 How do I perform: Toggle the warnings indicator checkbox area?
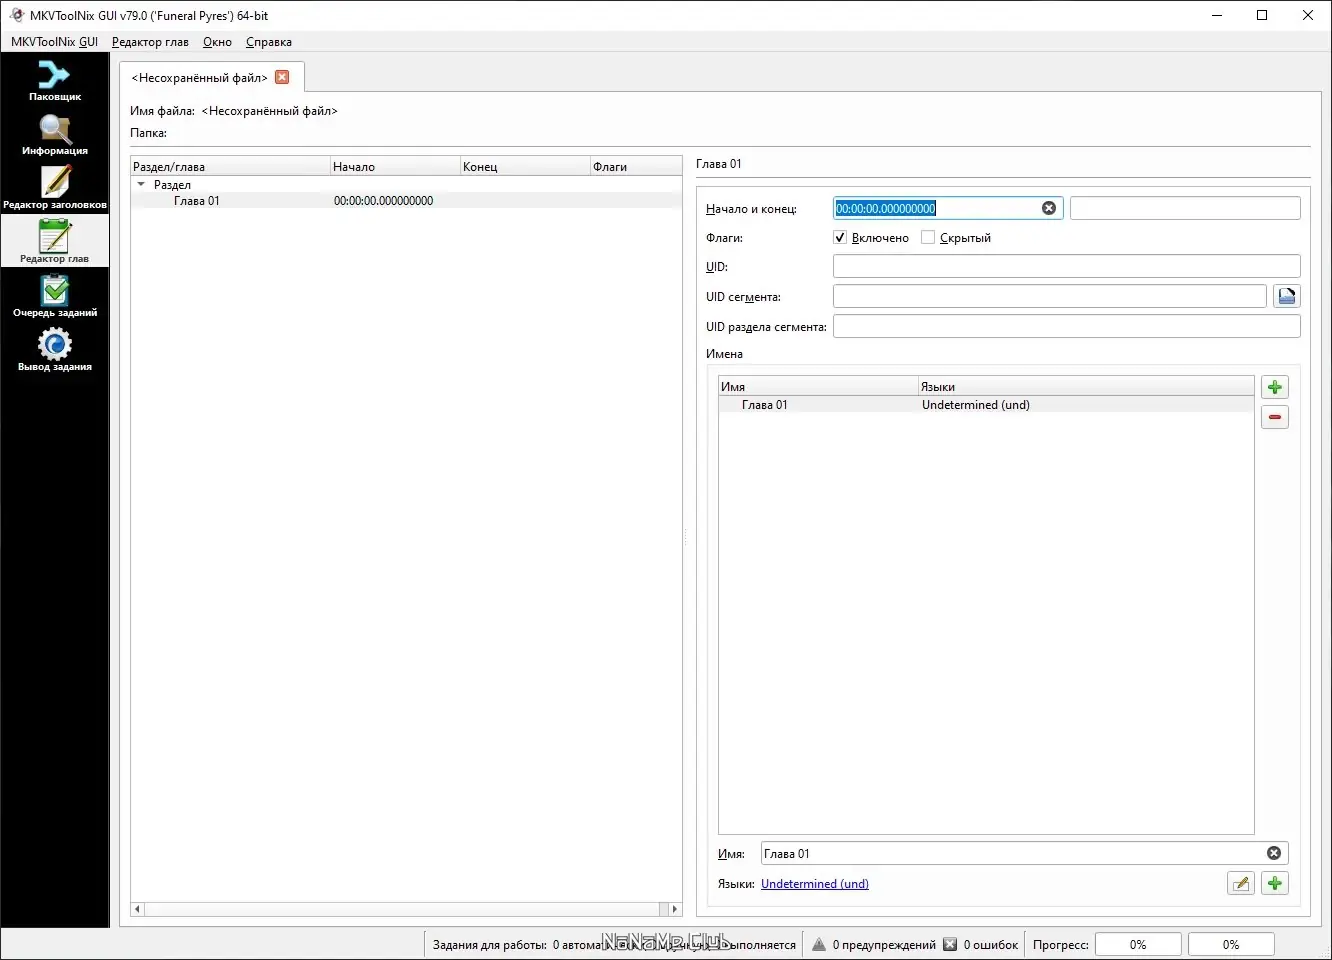coord(820,944)
